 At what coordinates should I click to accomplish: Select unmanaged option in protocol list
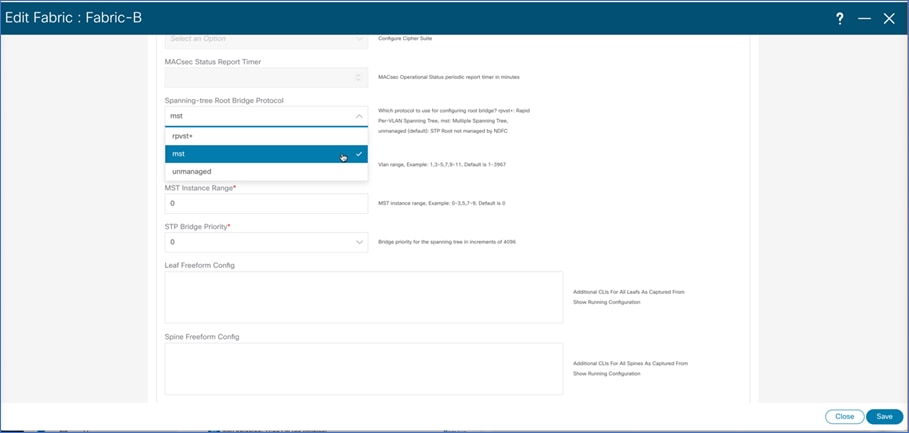(x=266, y=172)
